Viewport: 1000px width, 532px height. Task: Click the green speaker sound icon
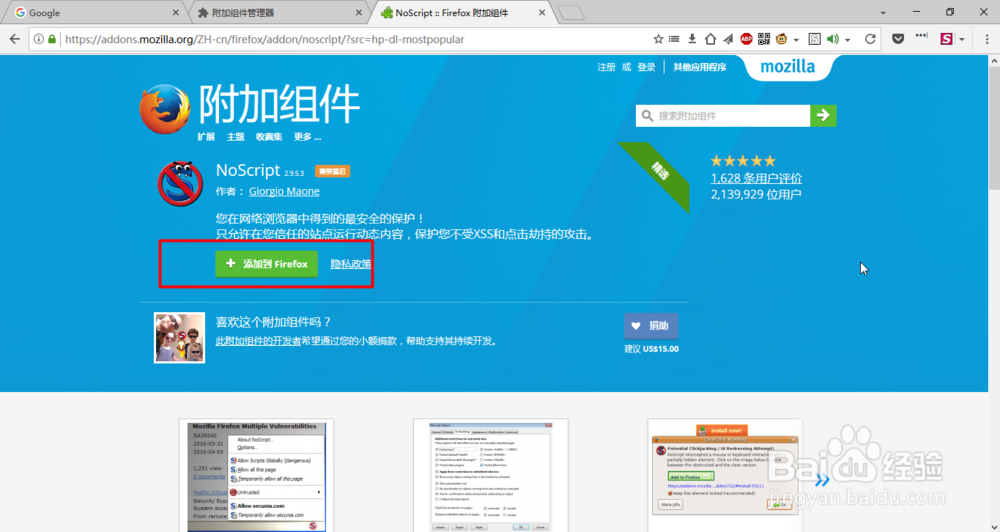[x=833, y=40]
